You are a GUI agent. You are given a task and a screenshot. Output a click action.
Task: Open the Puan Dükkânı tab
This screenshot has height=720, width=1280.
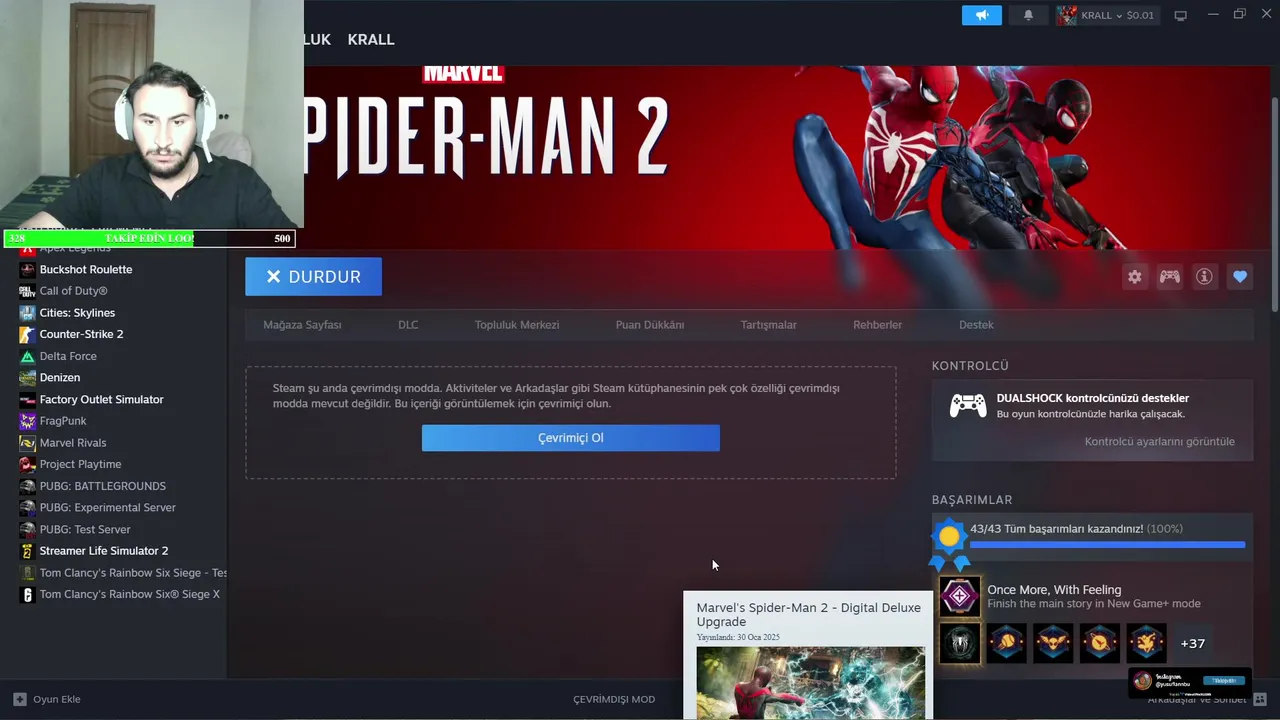[x=650, y=325]
